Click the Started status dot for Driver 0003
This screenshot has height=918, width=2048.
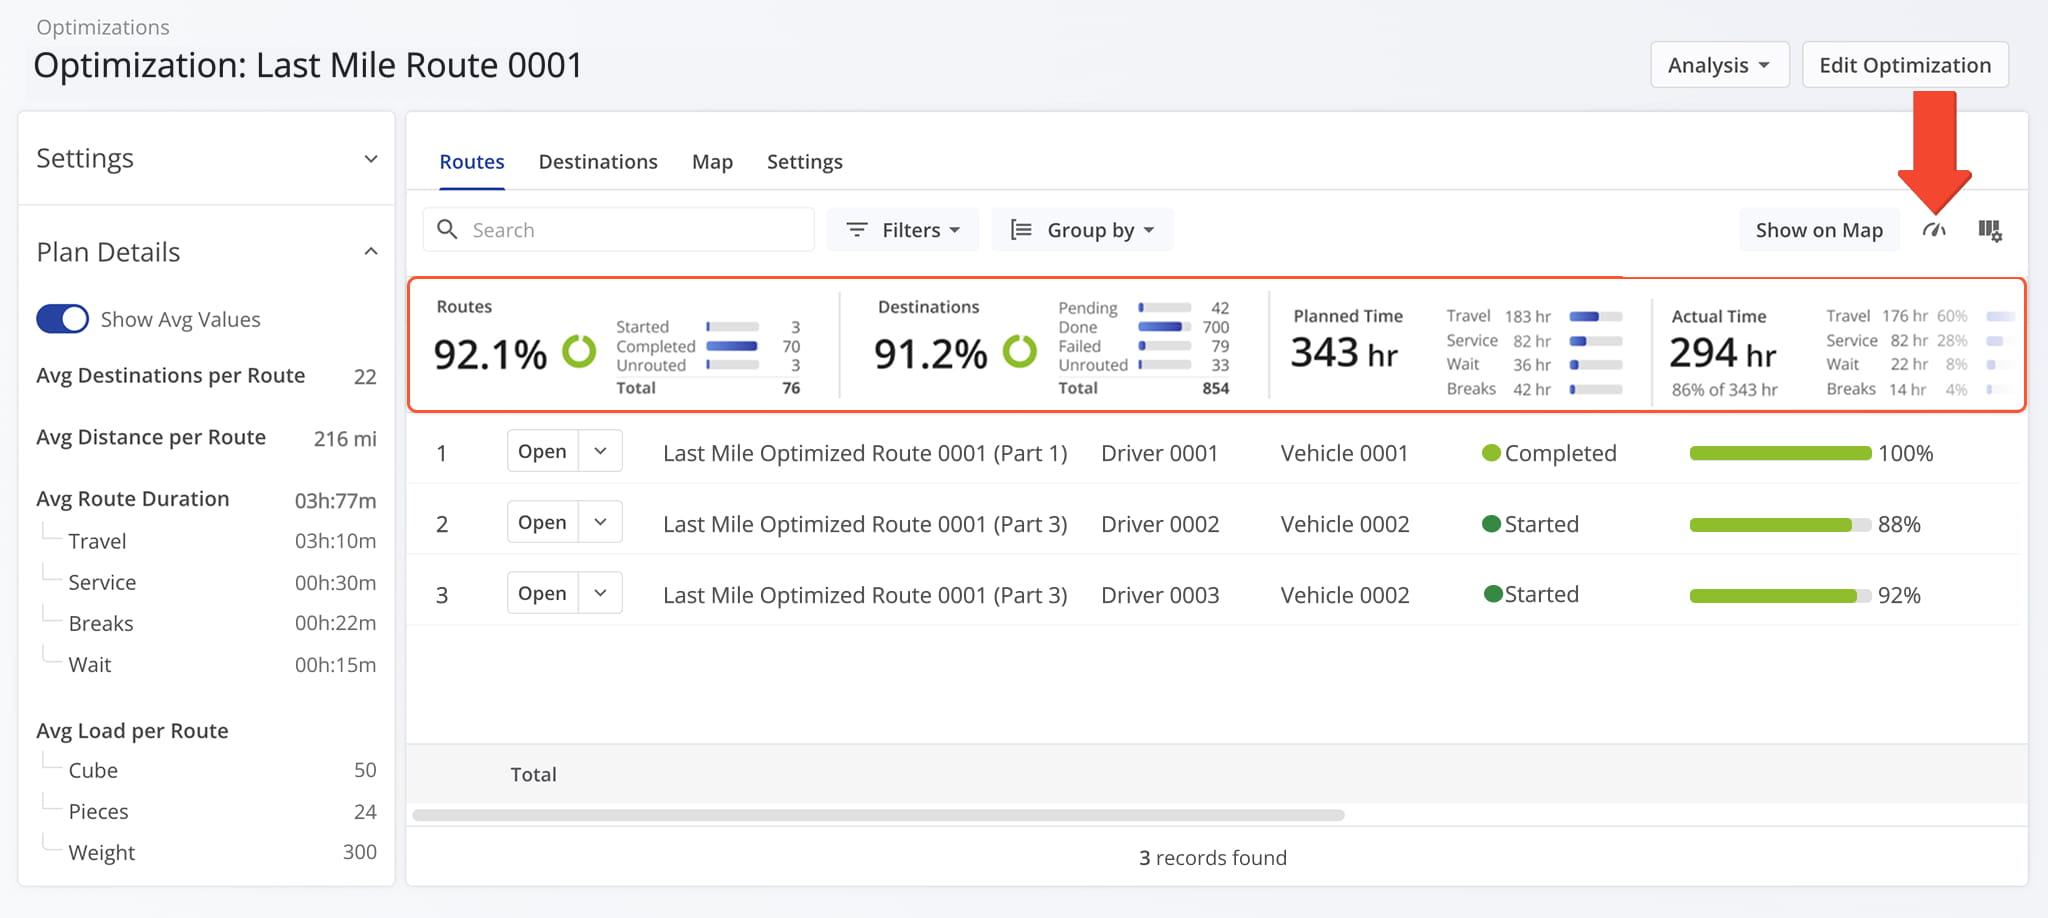coord(1493,594)
